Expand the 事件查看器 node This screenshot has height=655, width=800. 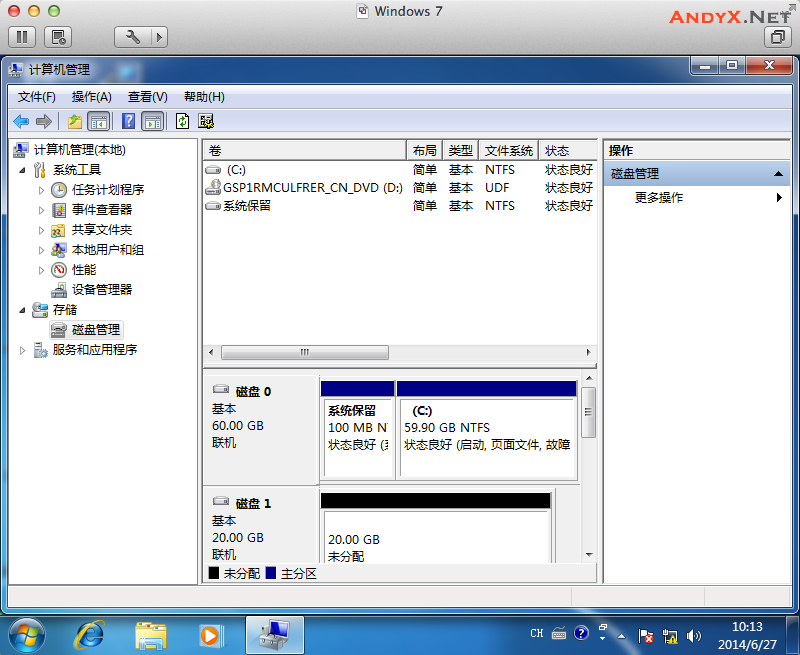[x=41, y=210]
